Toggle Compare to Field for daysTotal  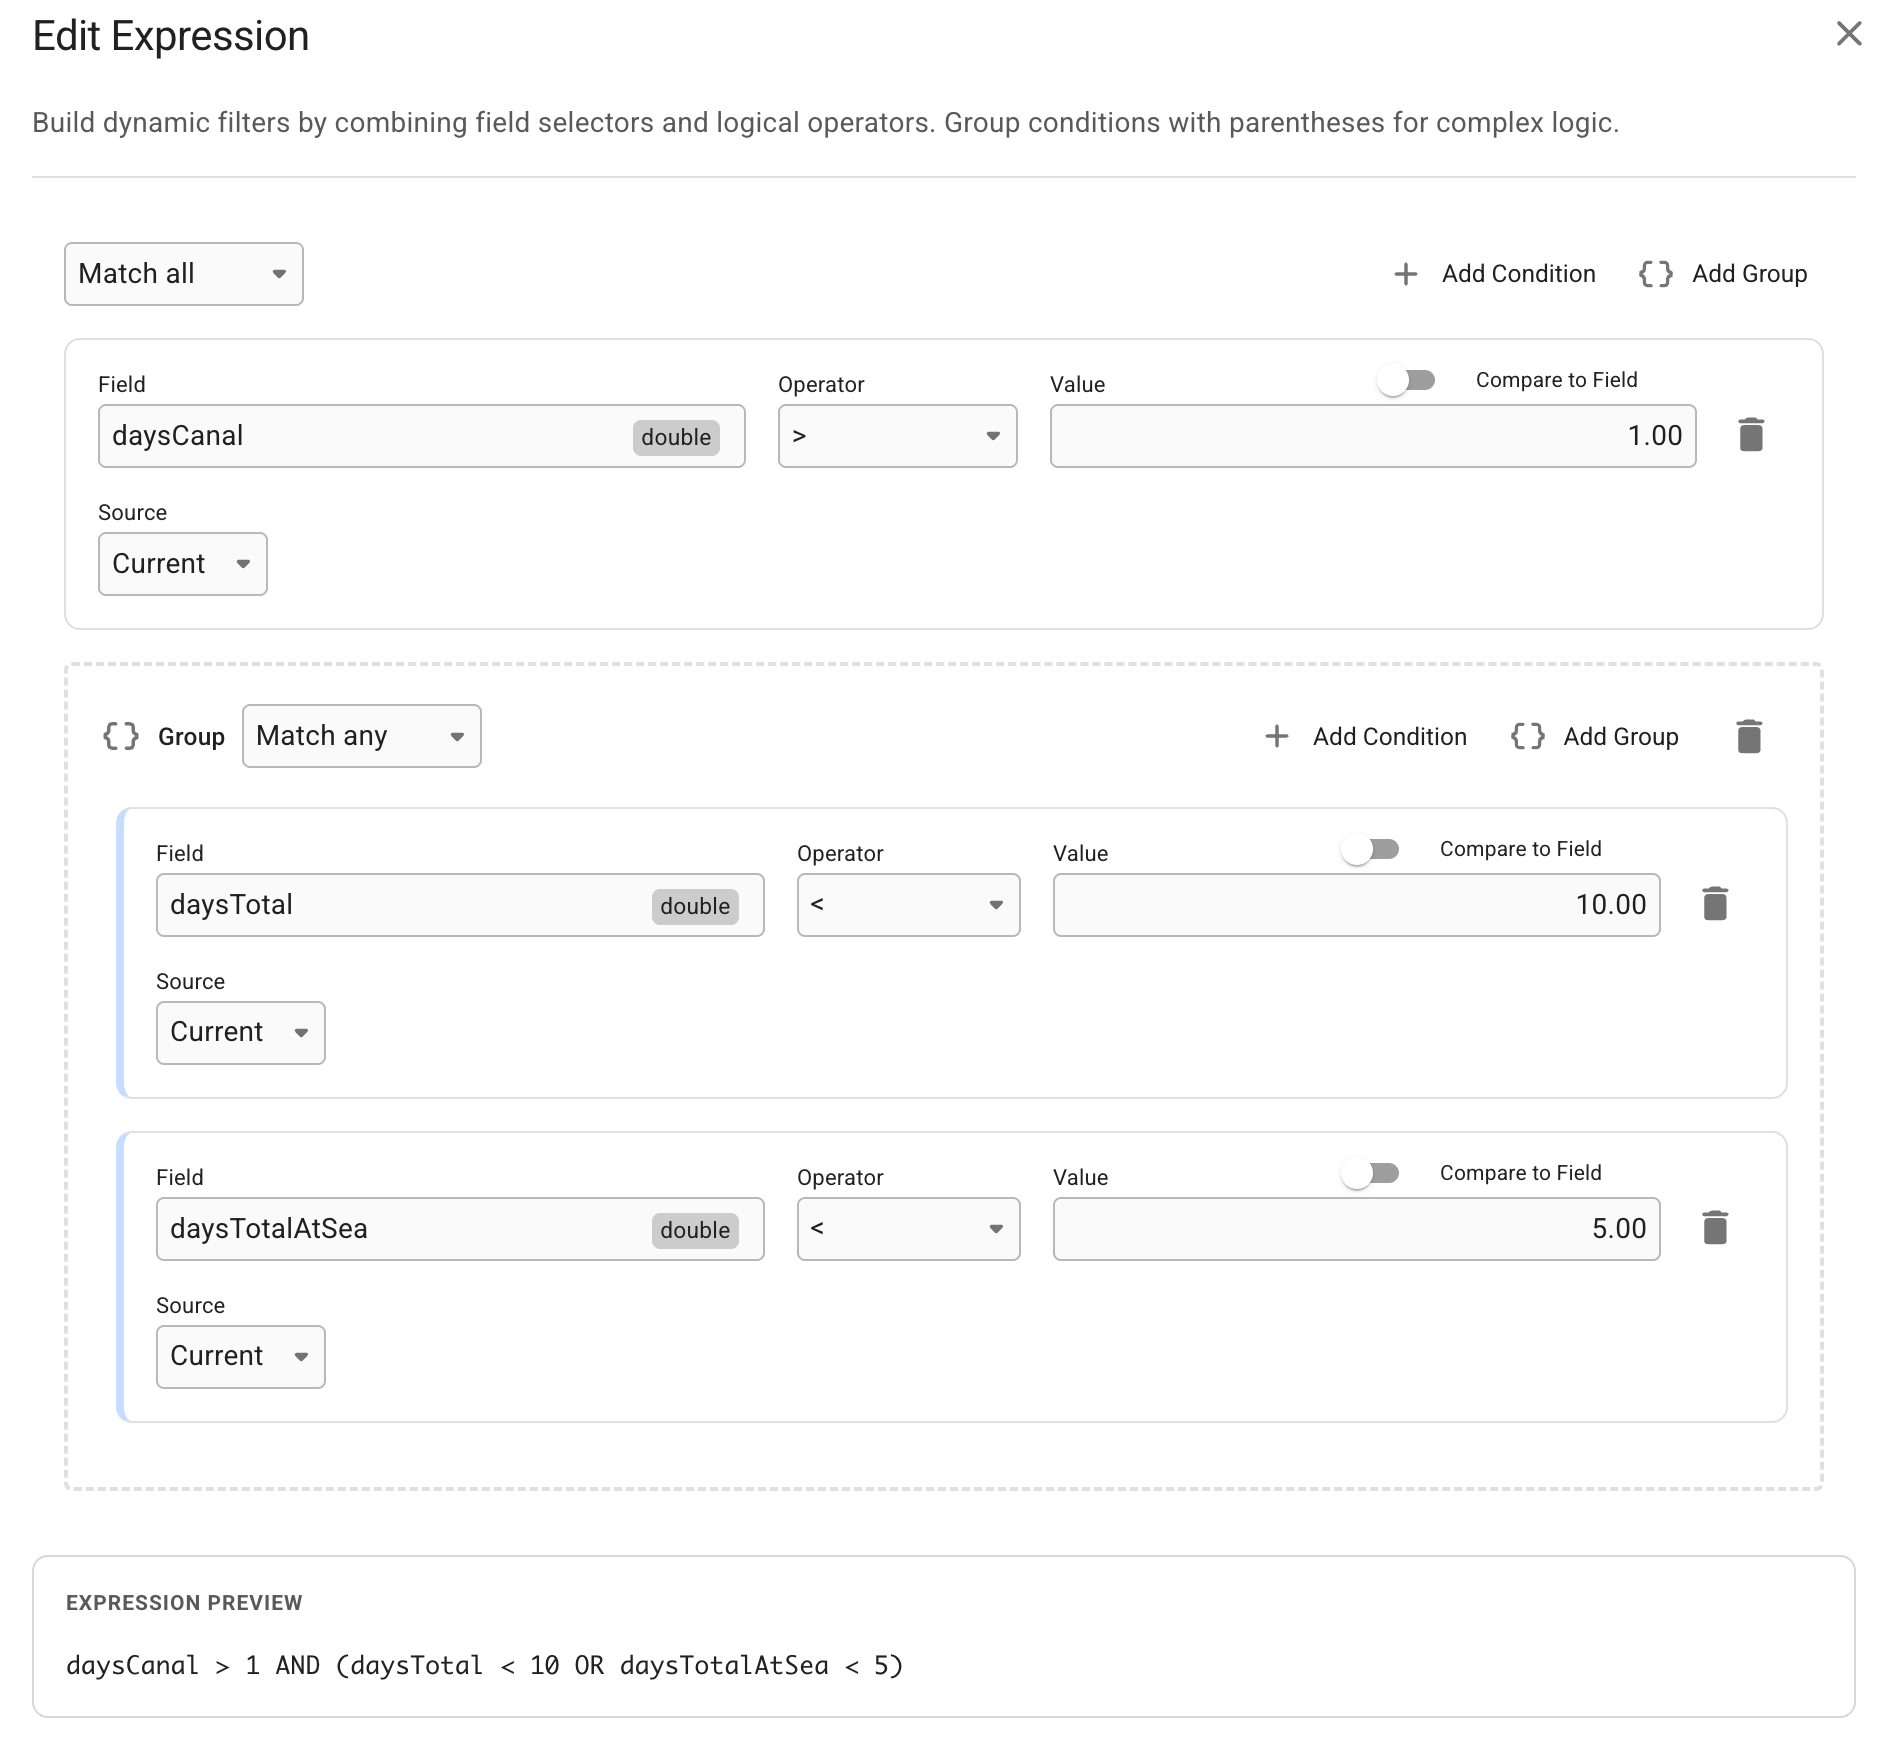[x=1370, y=850]
